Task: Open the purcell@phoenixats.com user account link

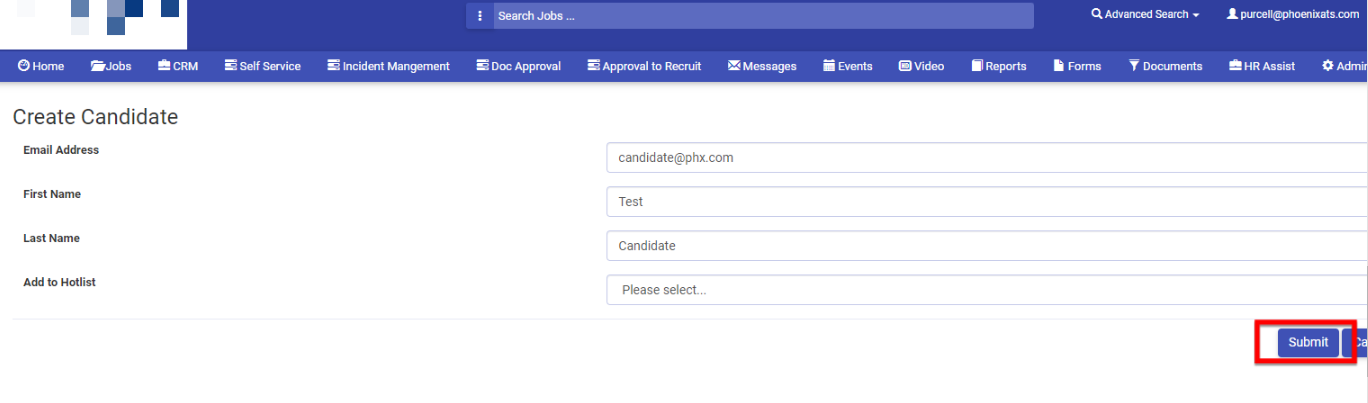Action: pyautogui.click(x=1293, y=15)
